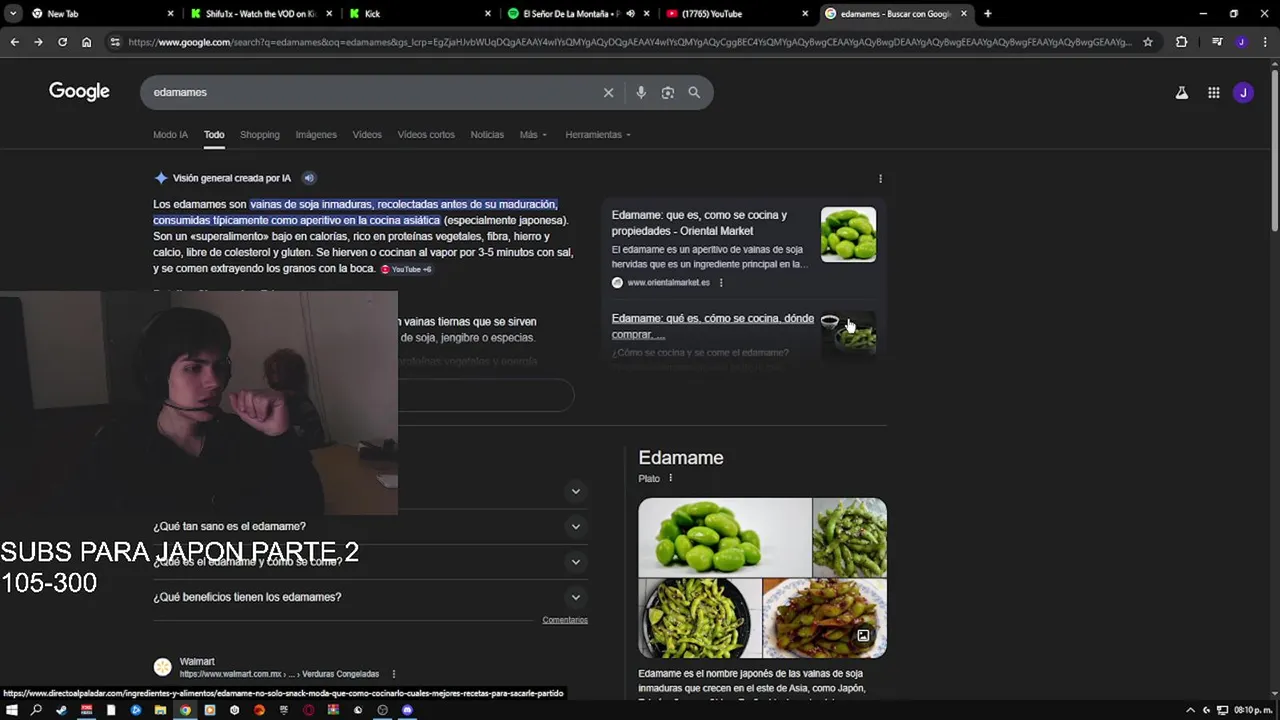
Task: View all images icon on photo grid
Action: coord(863,635)
